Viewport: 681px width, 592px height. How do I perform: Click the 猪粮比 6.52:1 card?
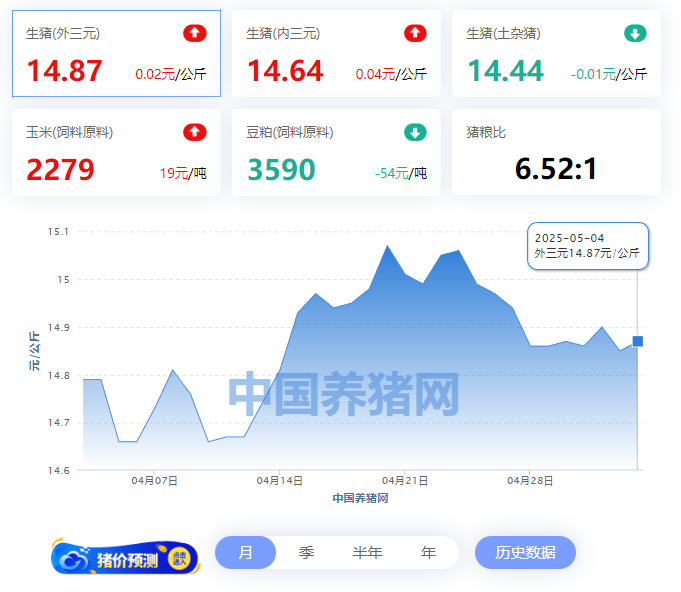pyautogui.click(x=556, y=152)
